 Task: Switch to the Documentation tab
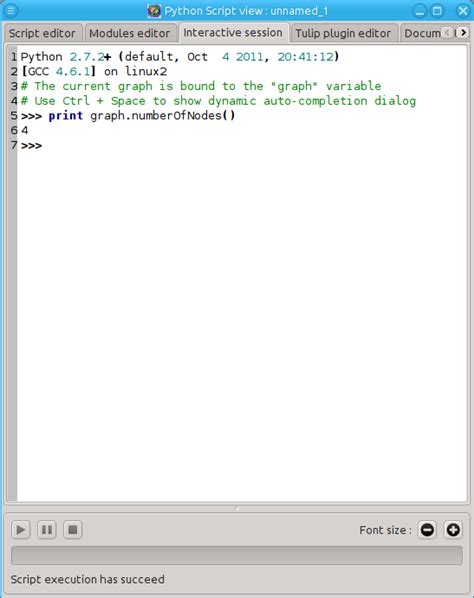(422, 33)
